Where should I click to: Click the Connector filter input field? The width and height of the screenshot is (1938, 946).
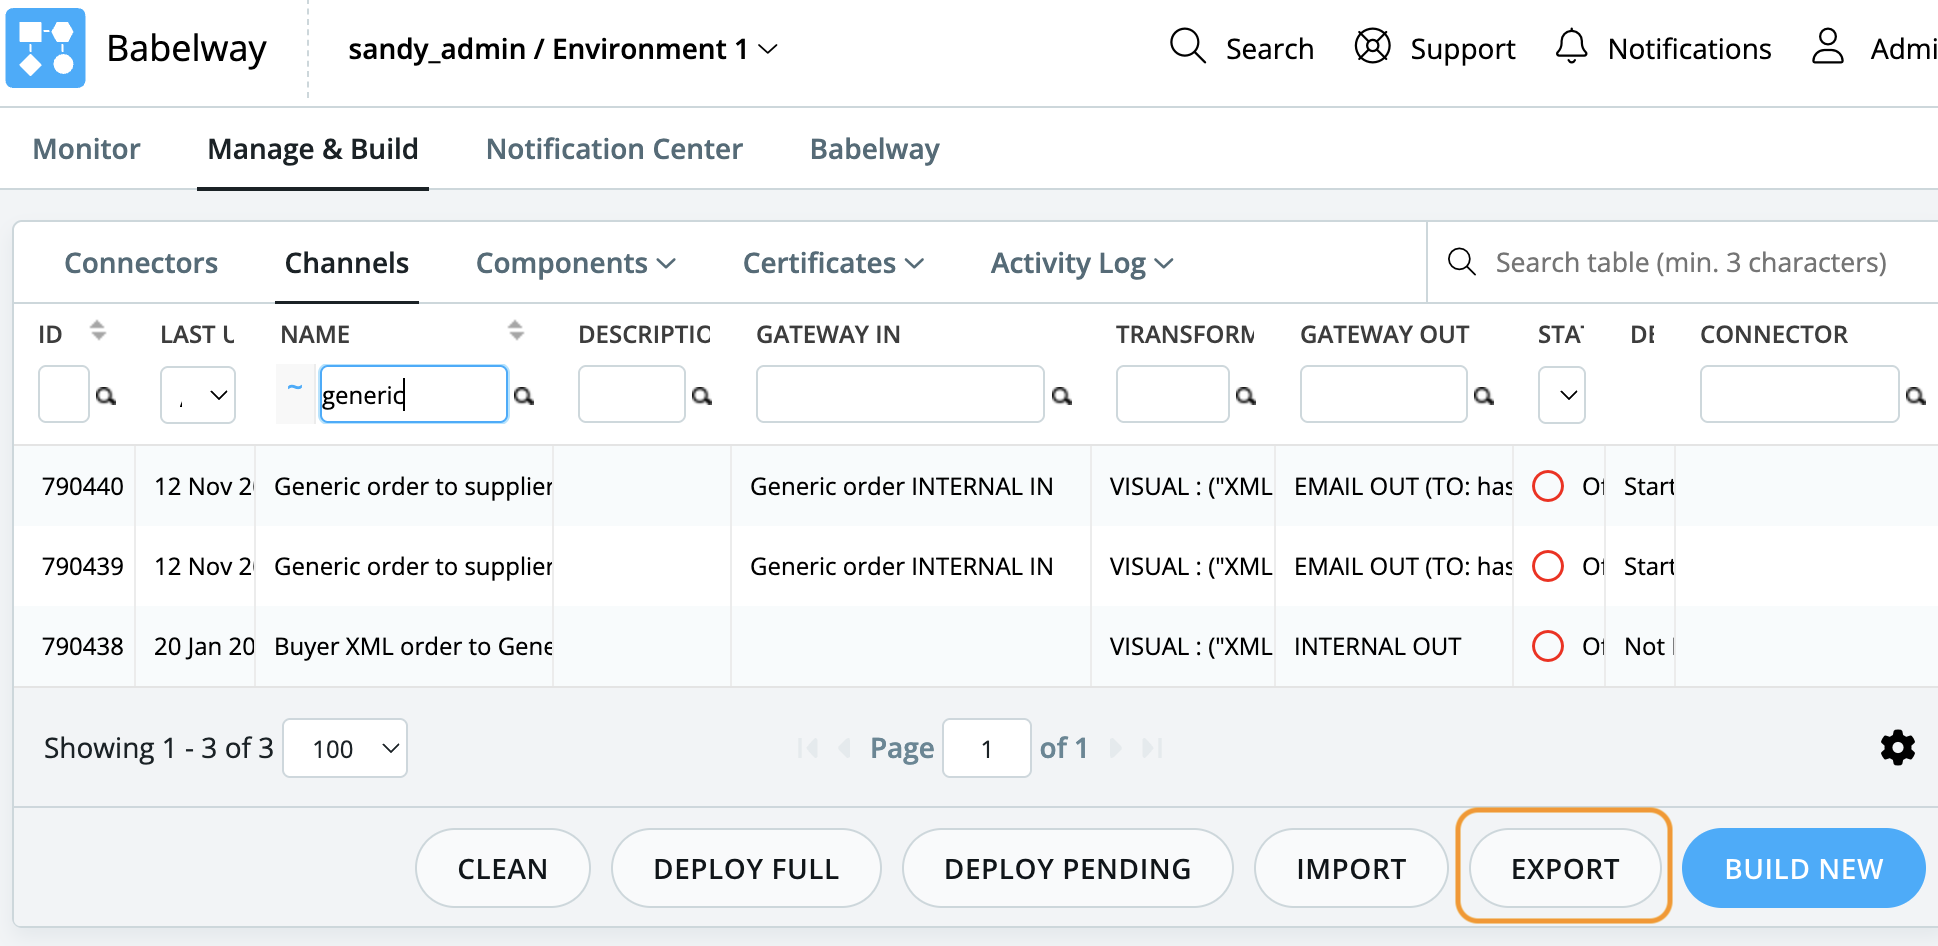[1799, 394]
